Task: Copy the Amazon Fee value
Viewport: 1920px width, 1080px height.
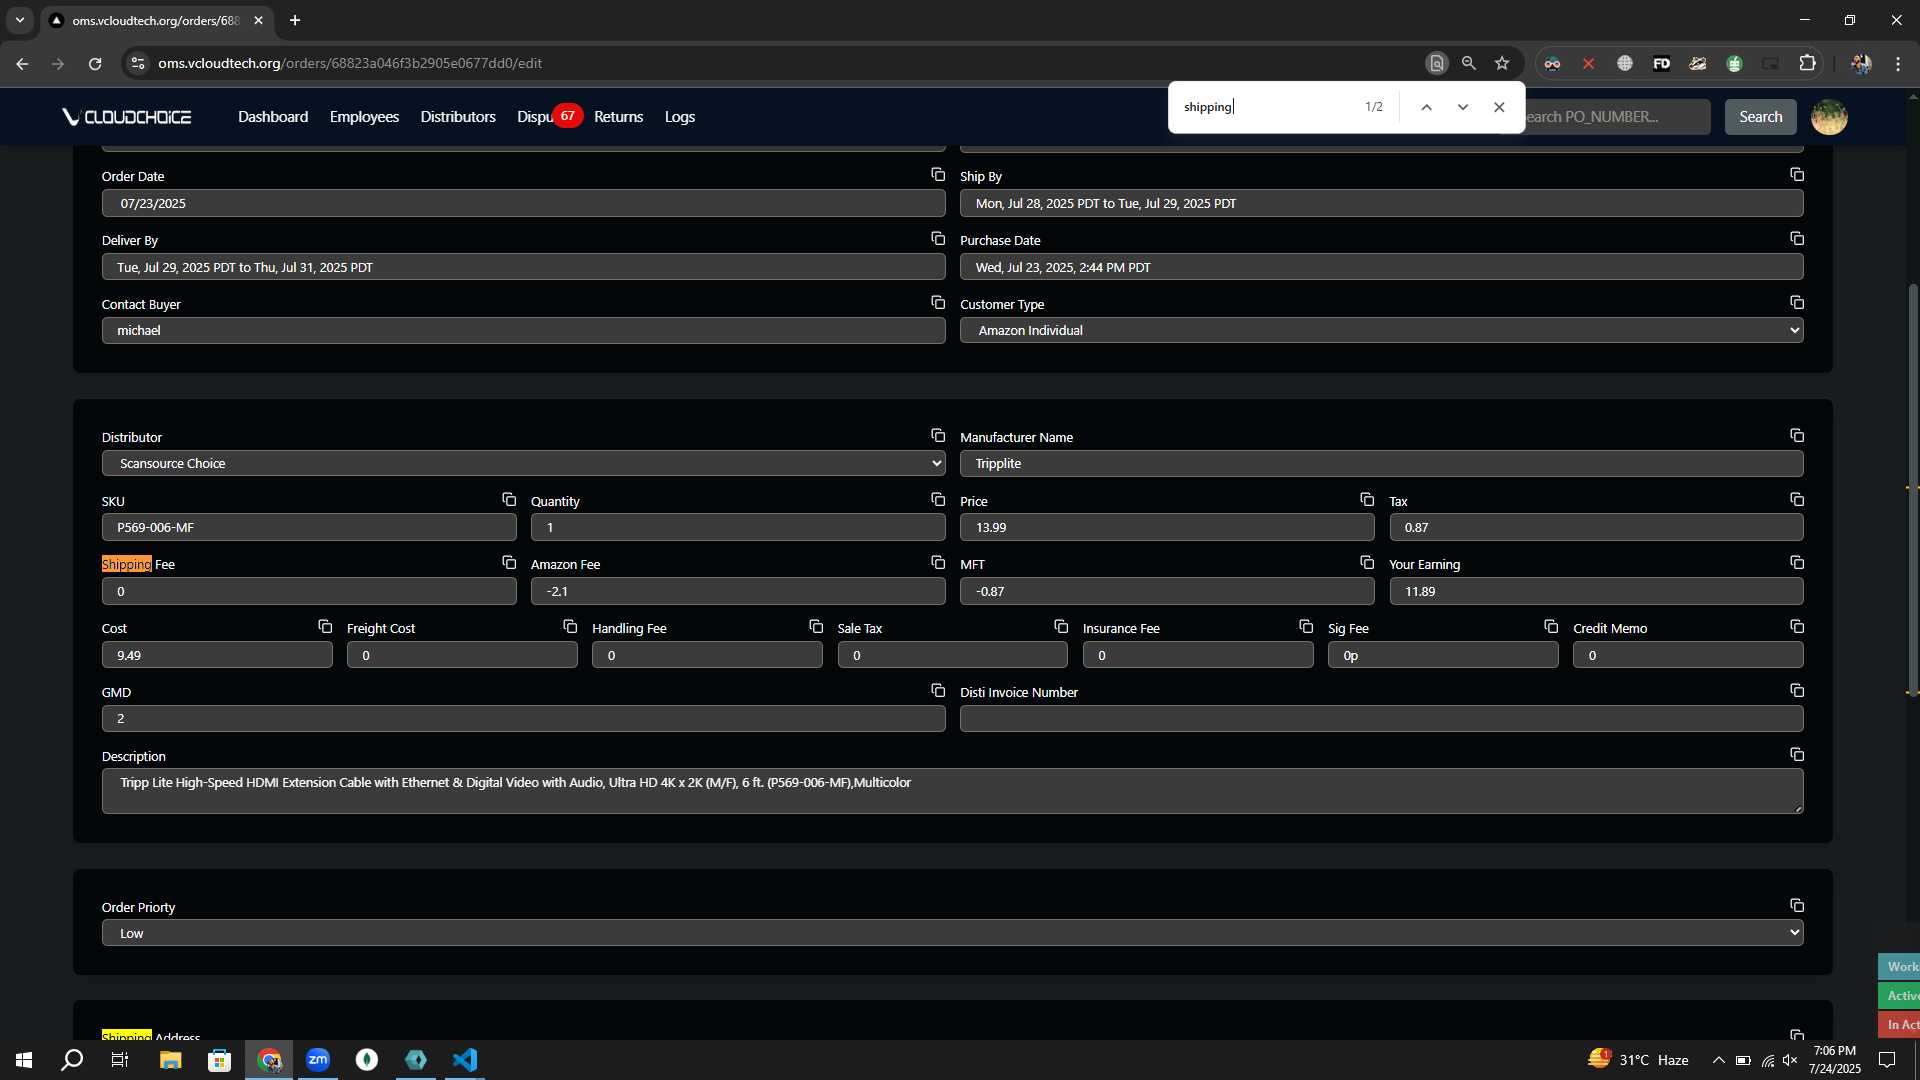Action: (938, 563)
